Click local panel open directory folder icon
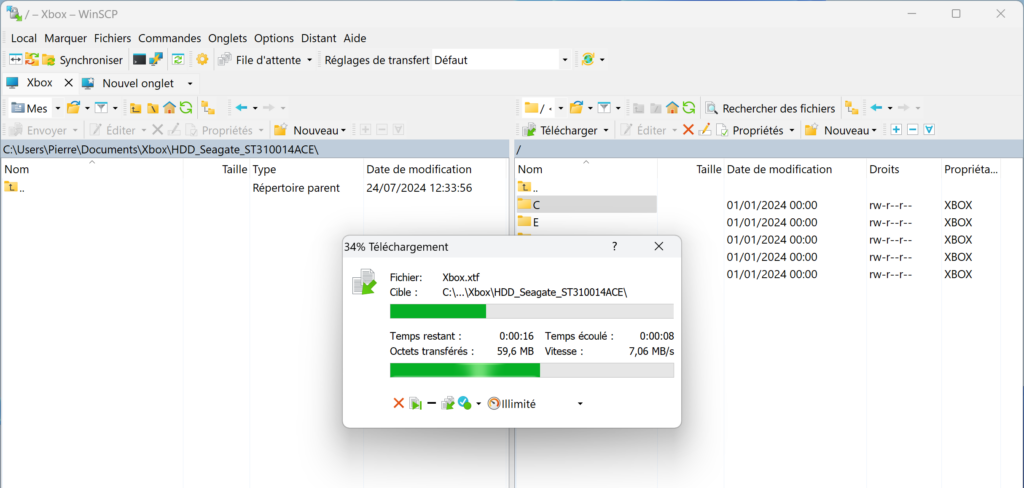The width and height of the screenshot is (1024, 488). click(x=73, y=108)
